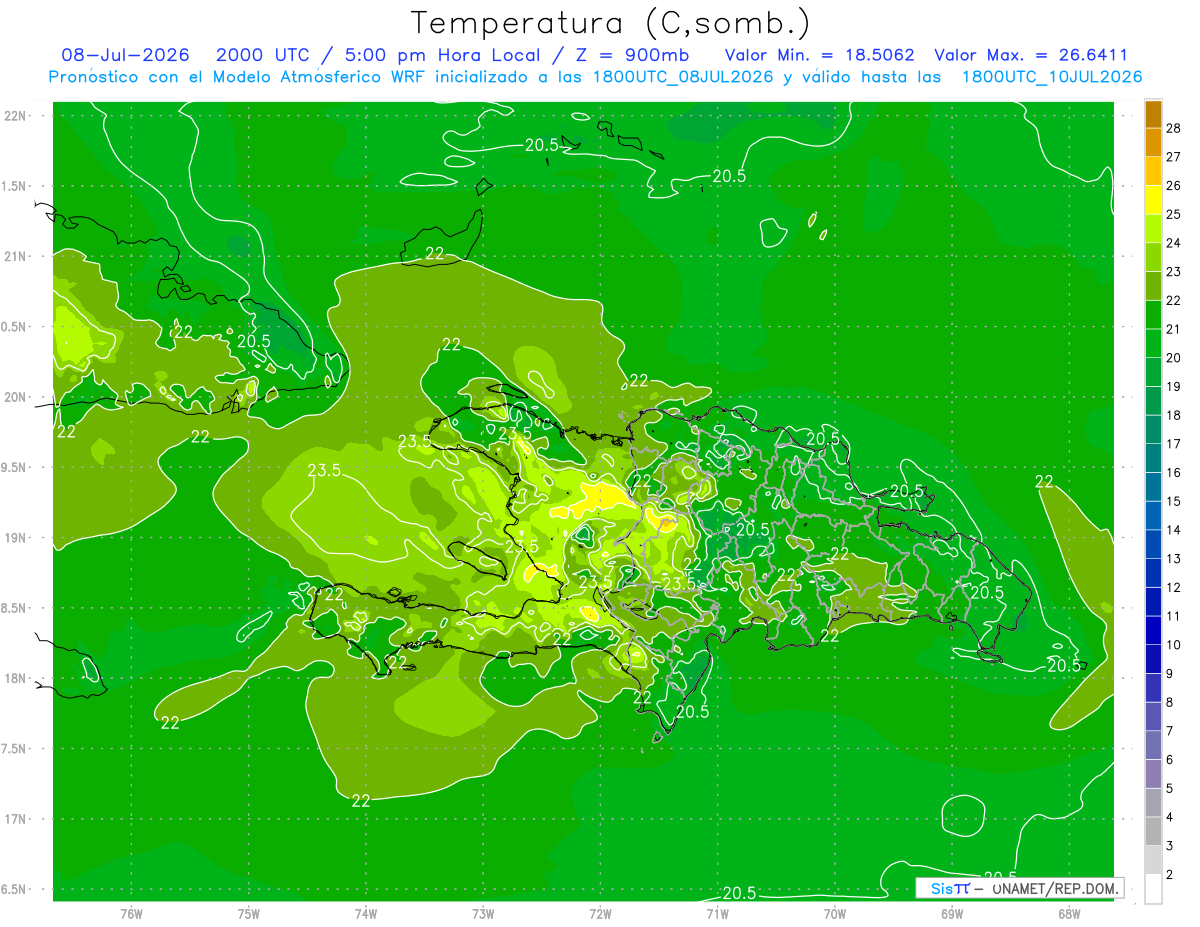Click the '08-Jul-2026' date in header
This screenshot has width=1200, height=927.
pyautogui.click(x=124, y=55)
